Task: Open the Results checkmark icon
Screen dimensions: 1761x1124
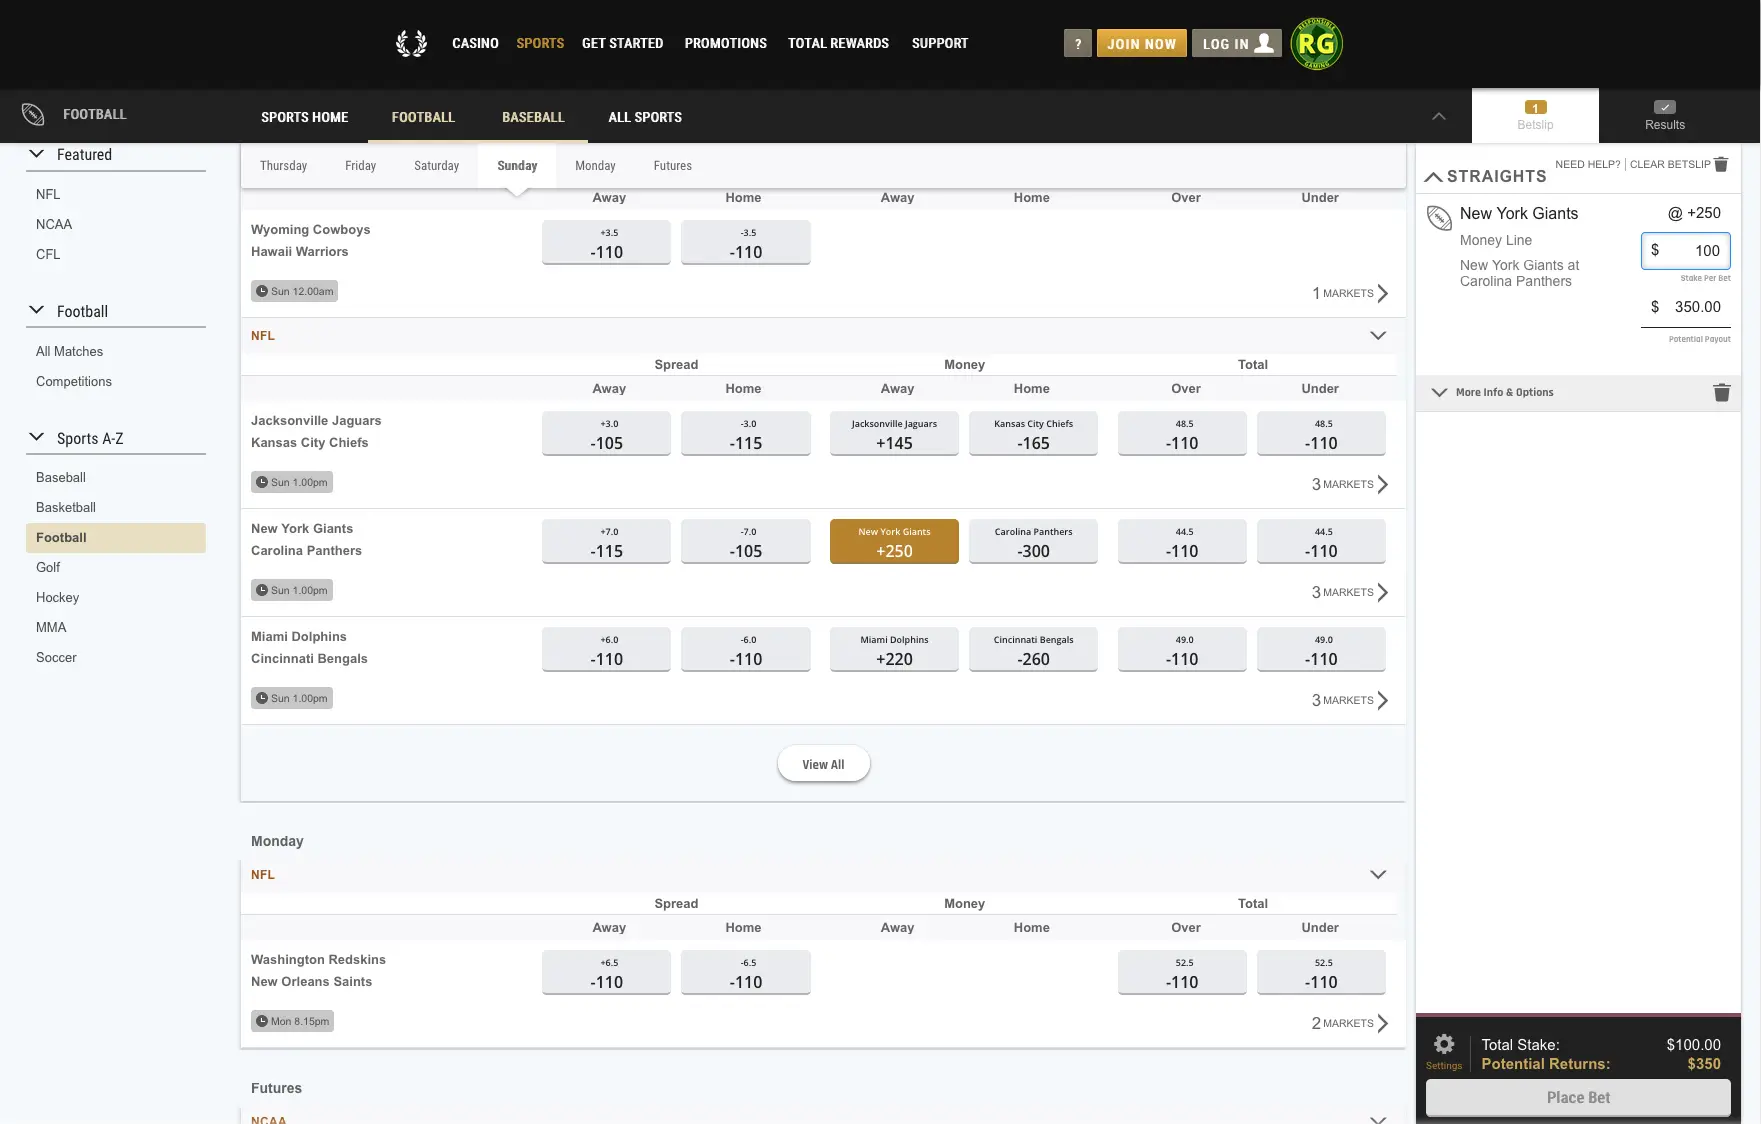Action: (1664, 107)
